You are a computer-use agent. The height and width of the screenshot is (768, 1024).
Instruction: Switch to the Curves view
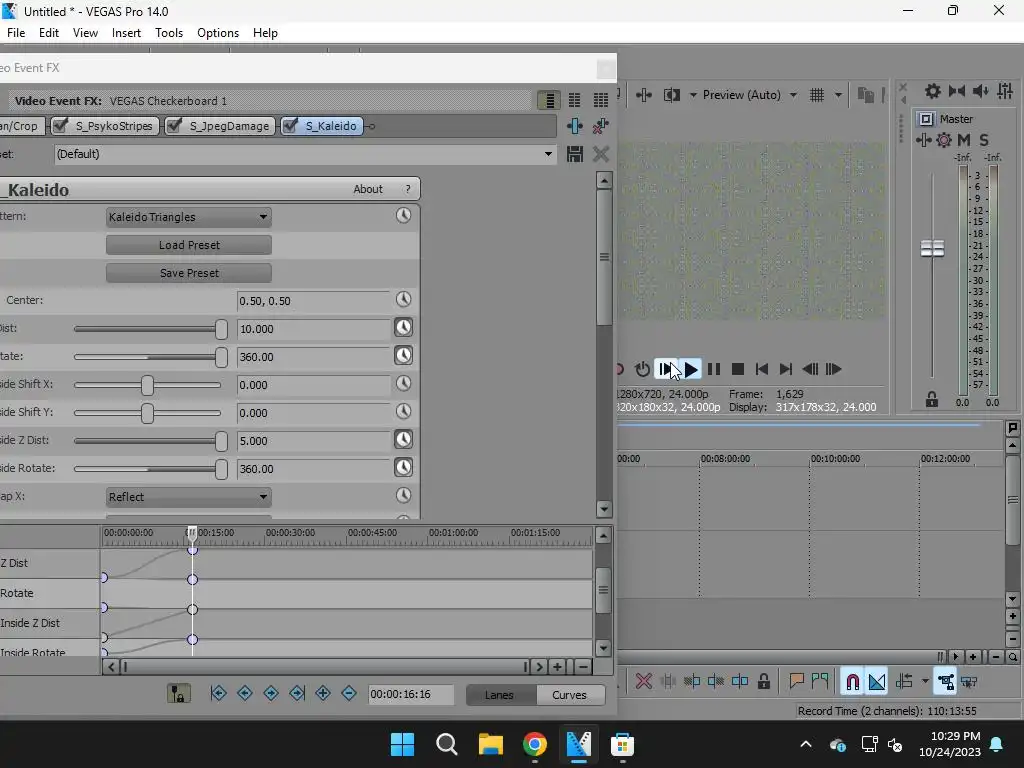click(569, 695)
